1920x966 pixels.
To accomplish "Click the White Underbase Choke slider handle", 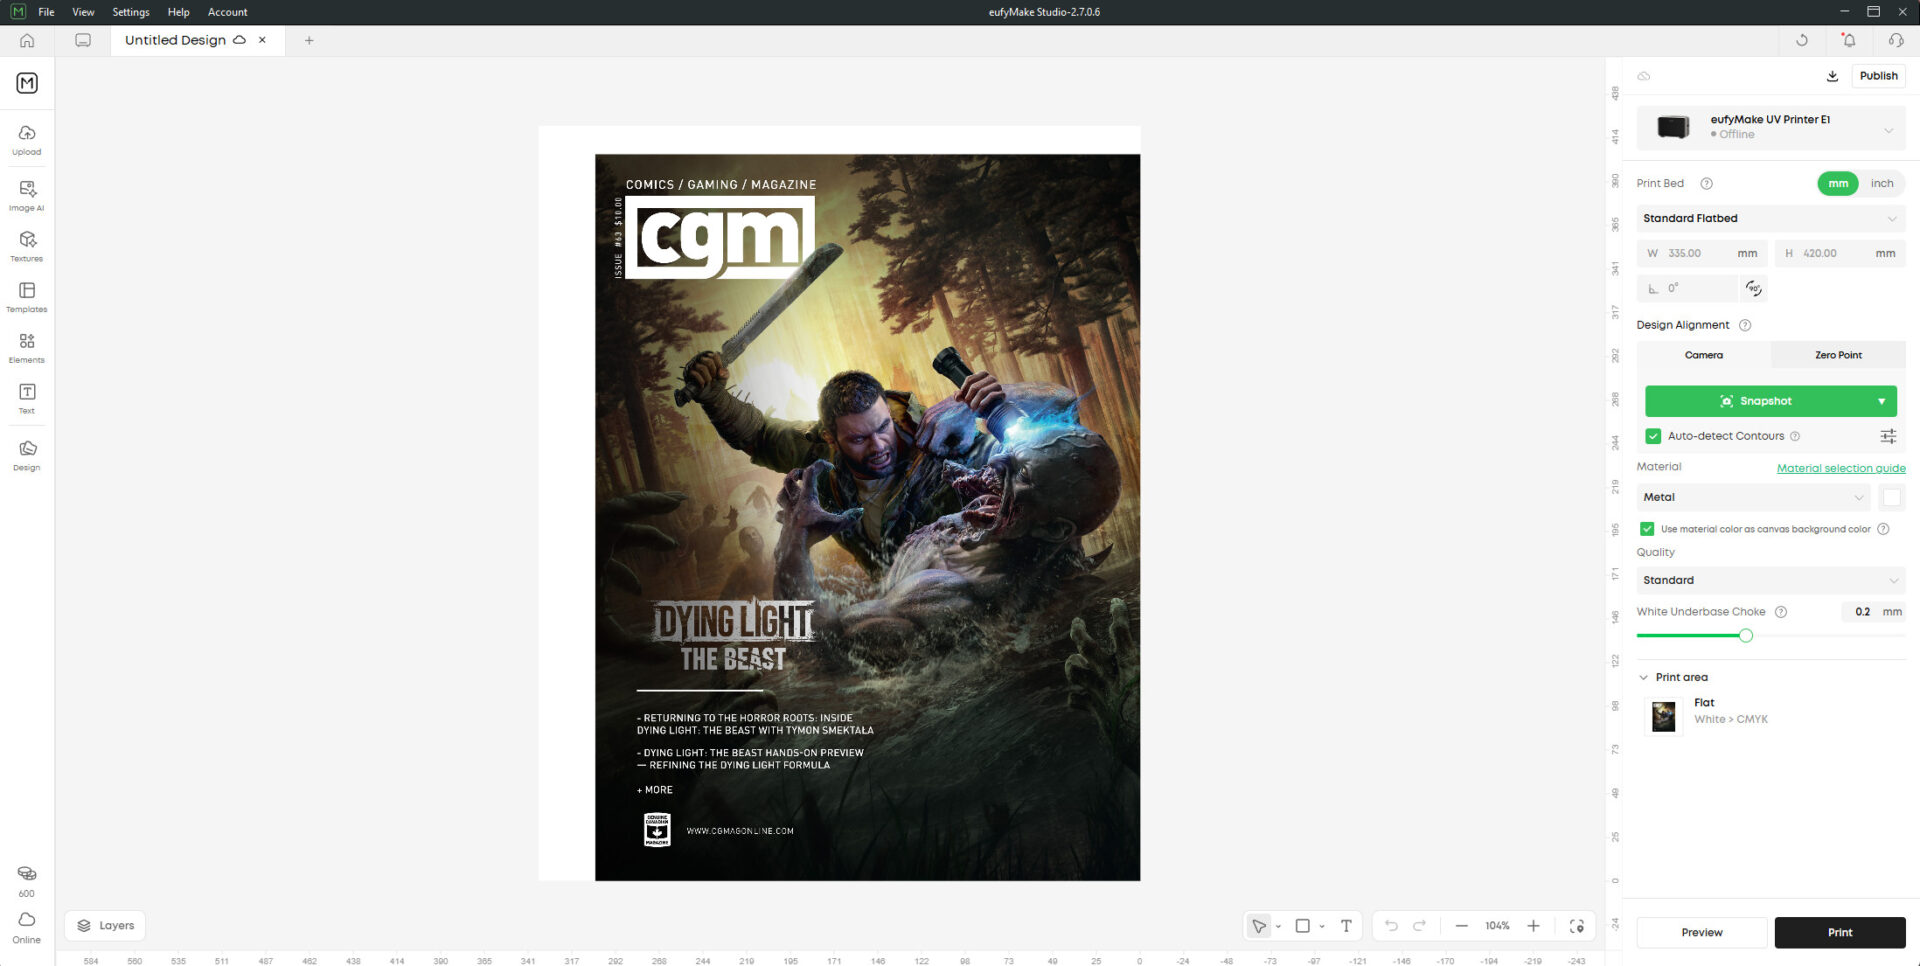I will pos(1745,636).
